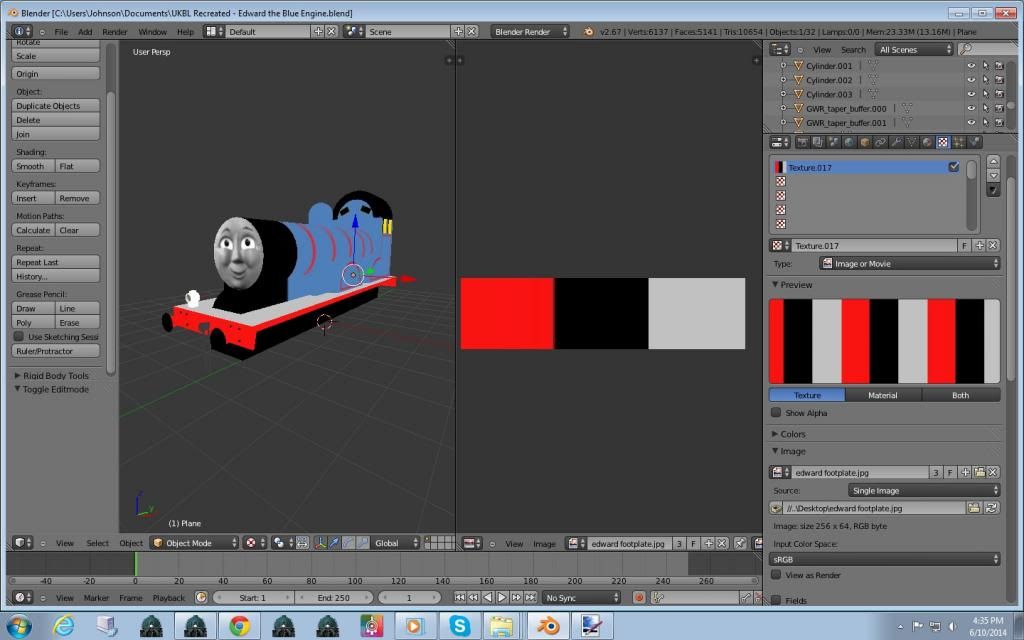The width and height of the screenshot is (1024, 640).
Task: Click the Texture.017 name field
Action: 875,246
